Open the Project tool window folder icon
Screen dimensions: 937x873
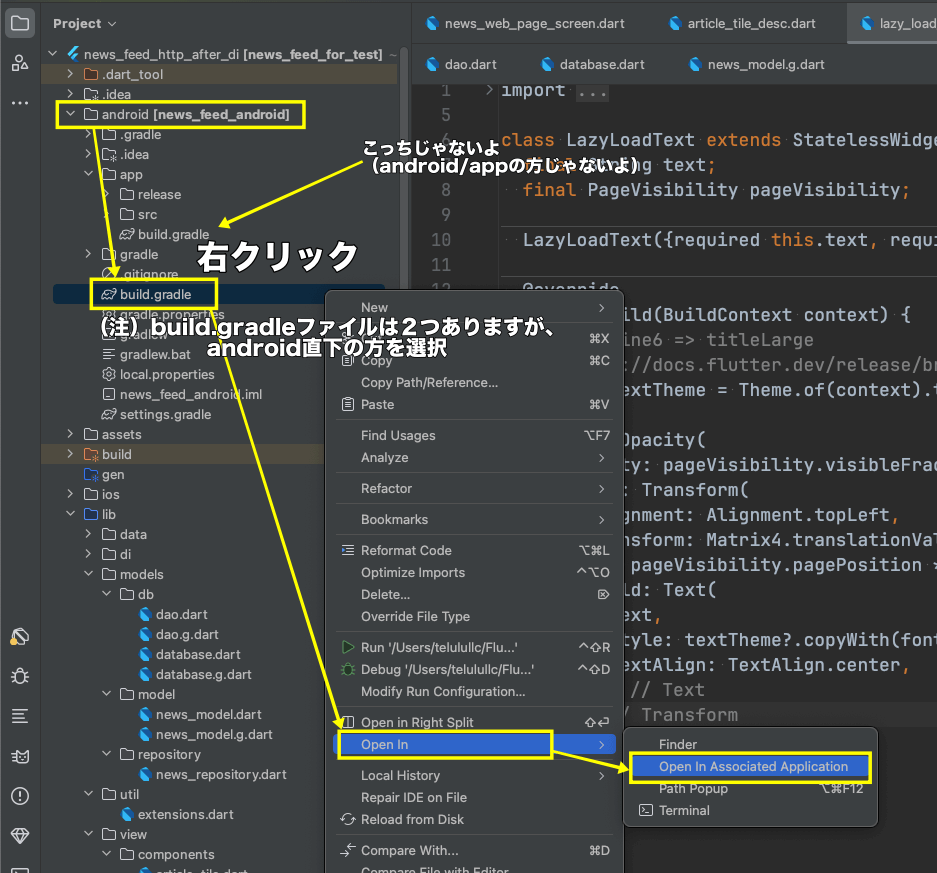tap(20, 23)
